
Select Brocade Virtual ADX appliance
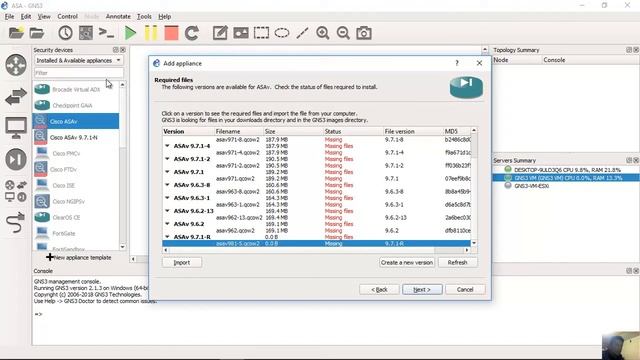(76, 89)
